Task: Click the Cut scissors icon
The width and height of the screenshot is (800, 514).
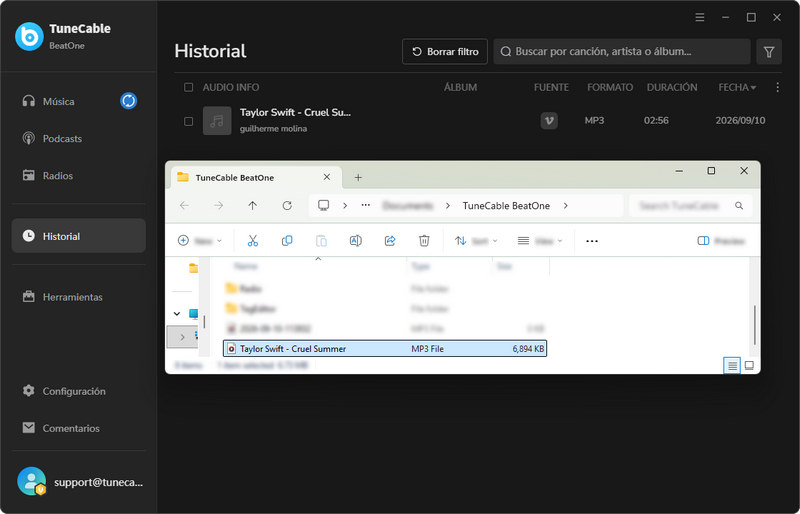Action: point(253,241)
